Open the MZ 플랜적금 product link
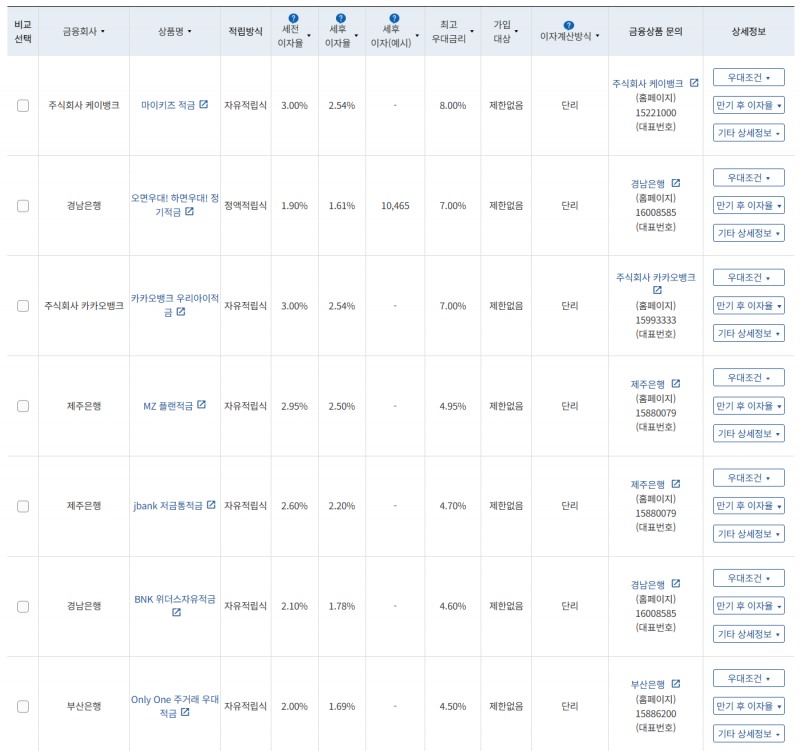 [168, 406]
